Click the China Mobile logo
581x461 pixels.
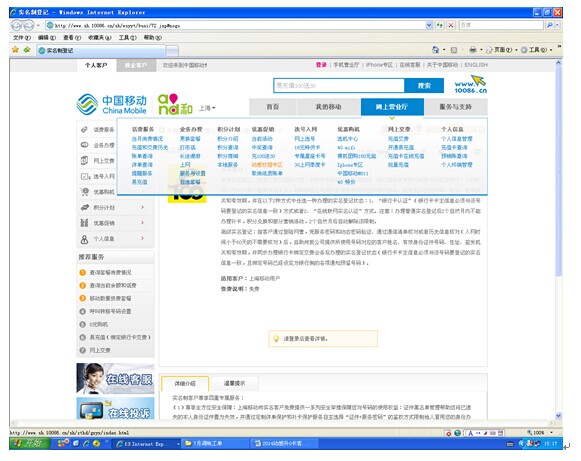111,105
